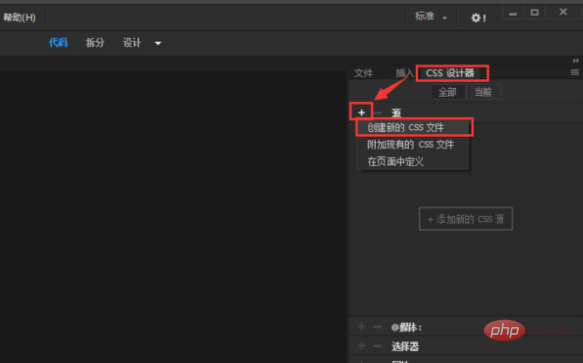Open the dropdown arrow next to 设计

tap(158, 43)
